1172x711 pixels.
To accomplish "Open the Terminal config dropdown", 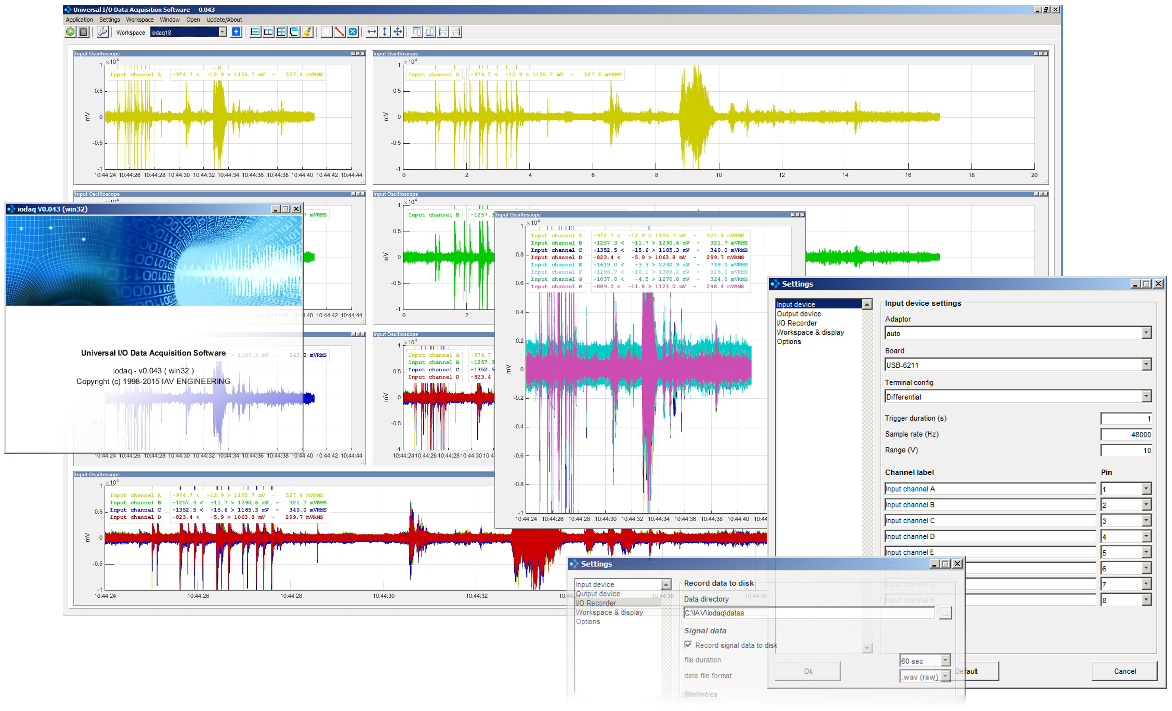I will coord(1146,396).
